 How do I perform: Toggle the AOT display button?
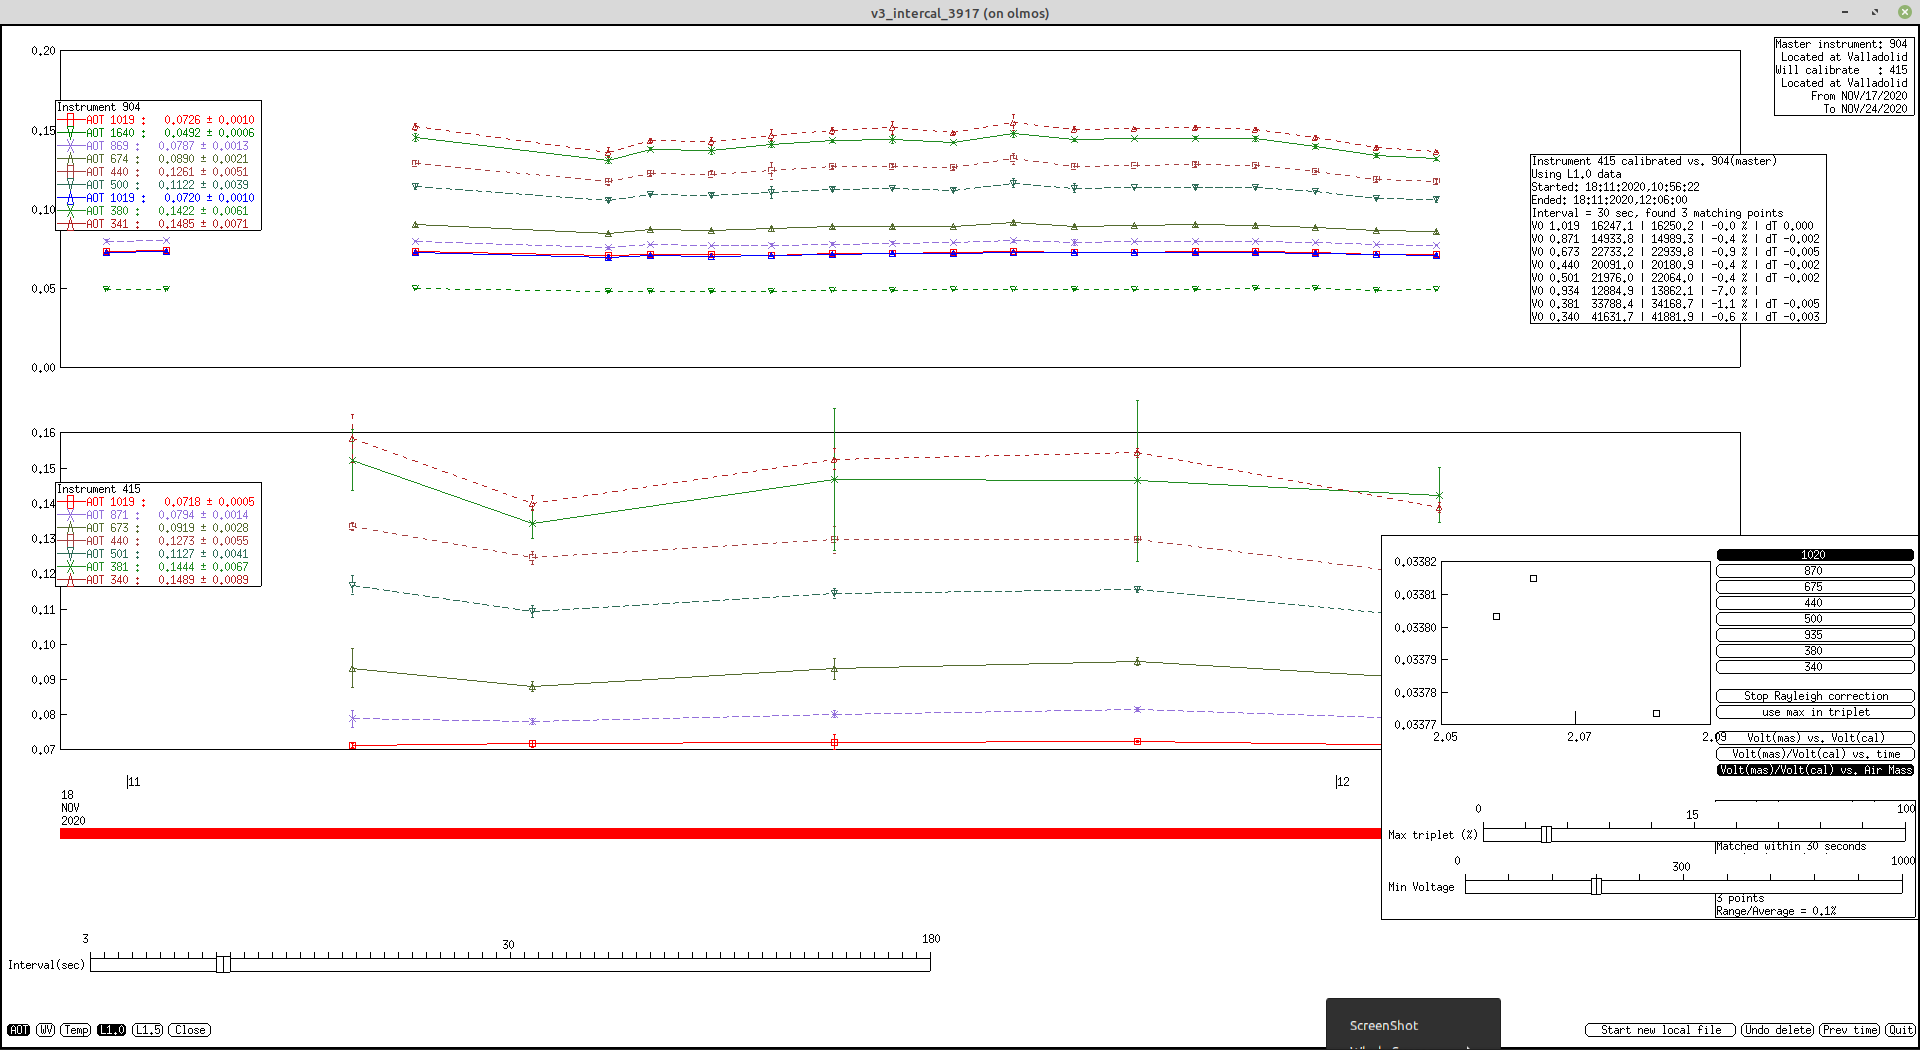coord(19,1030)
